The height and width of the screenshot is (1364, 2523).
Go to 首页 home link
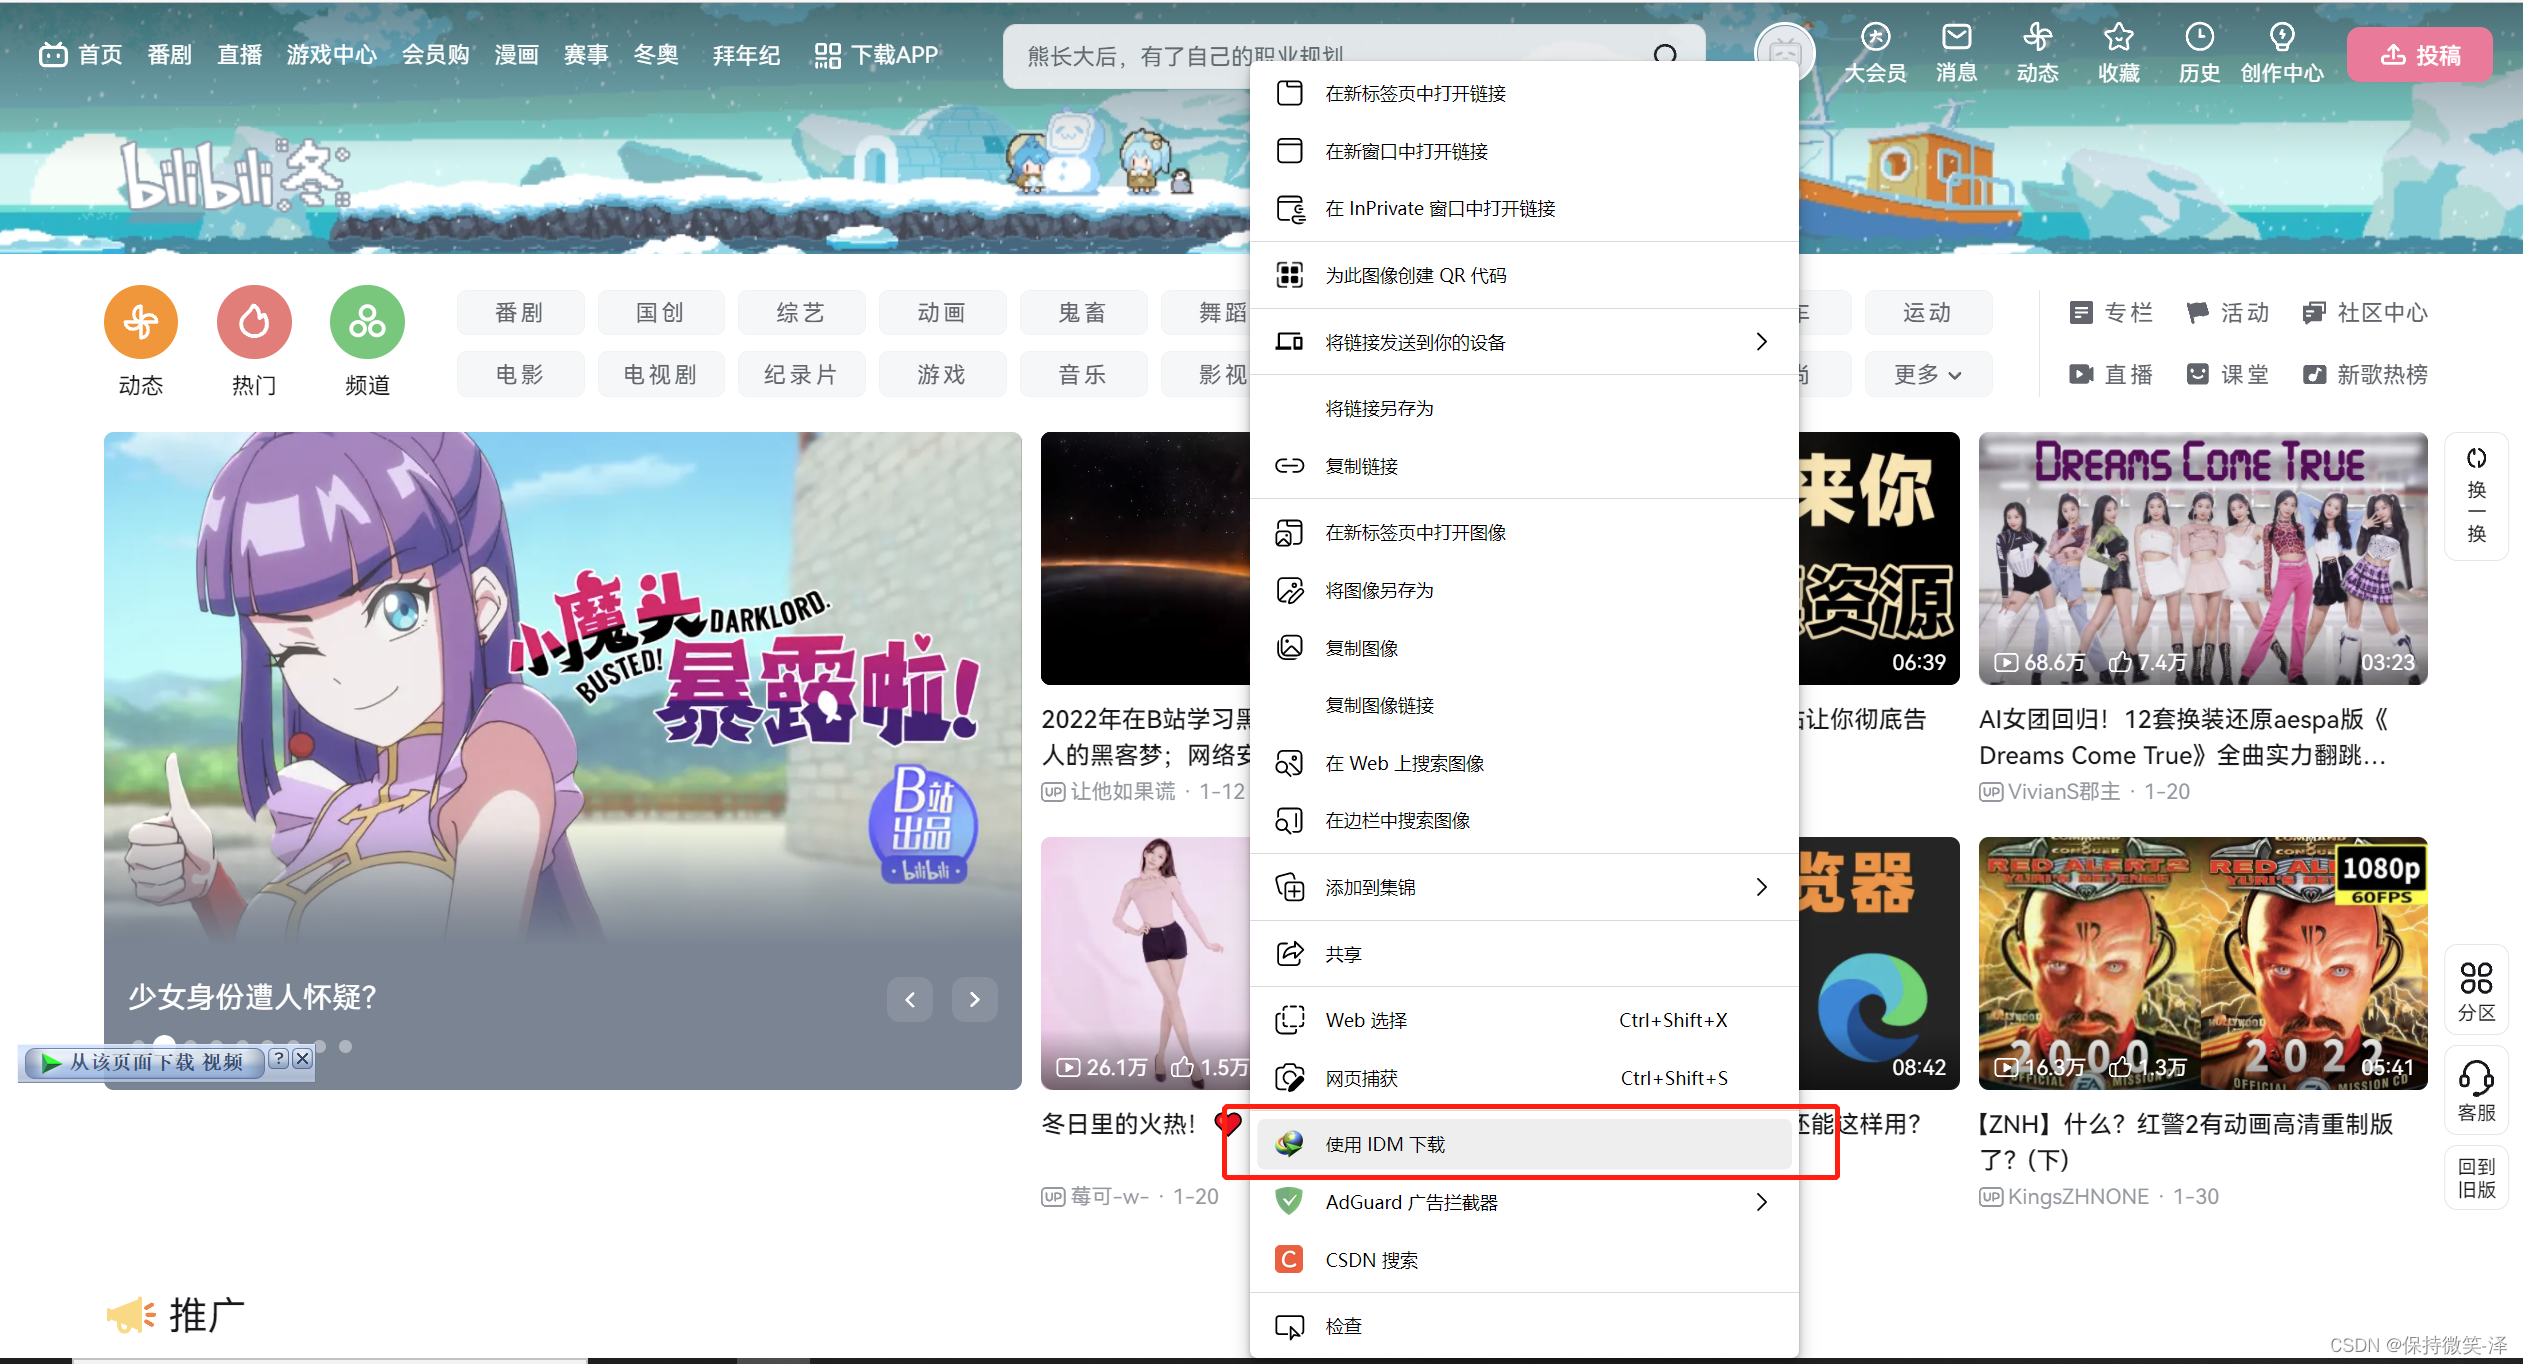[x=81, y=55]
